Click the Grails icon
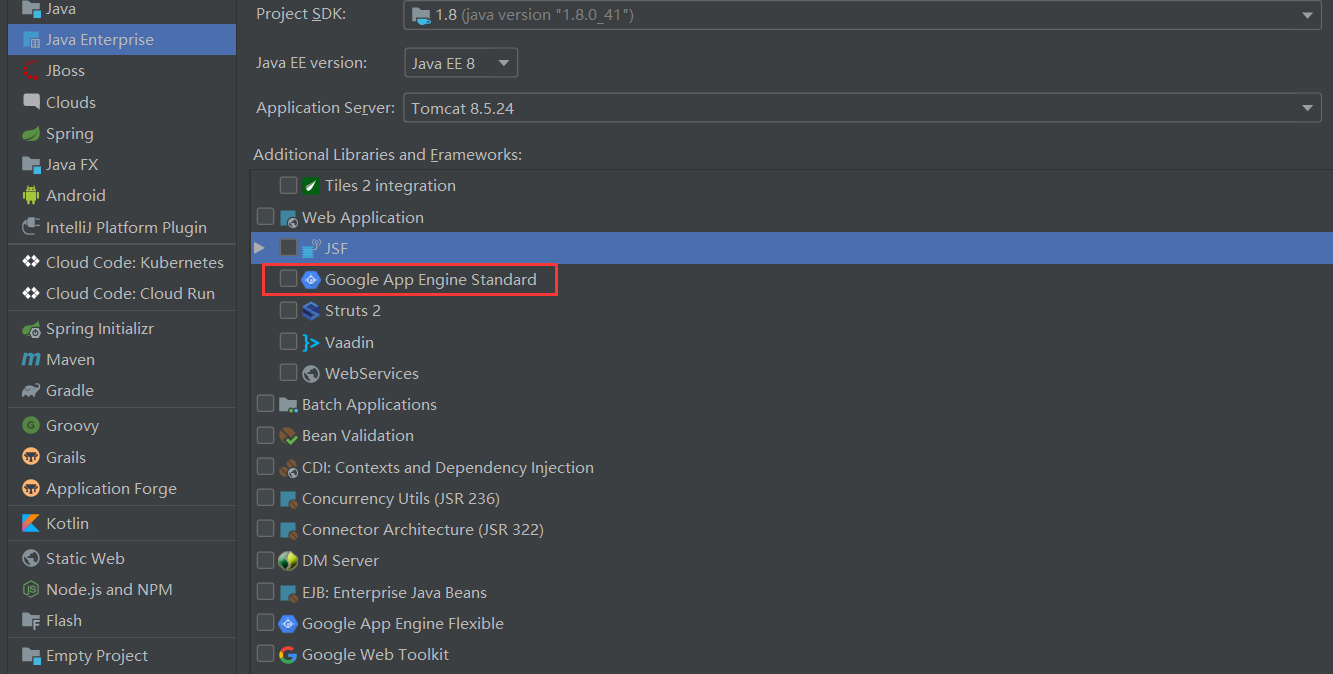 [x=31, y=457]
